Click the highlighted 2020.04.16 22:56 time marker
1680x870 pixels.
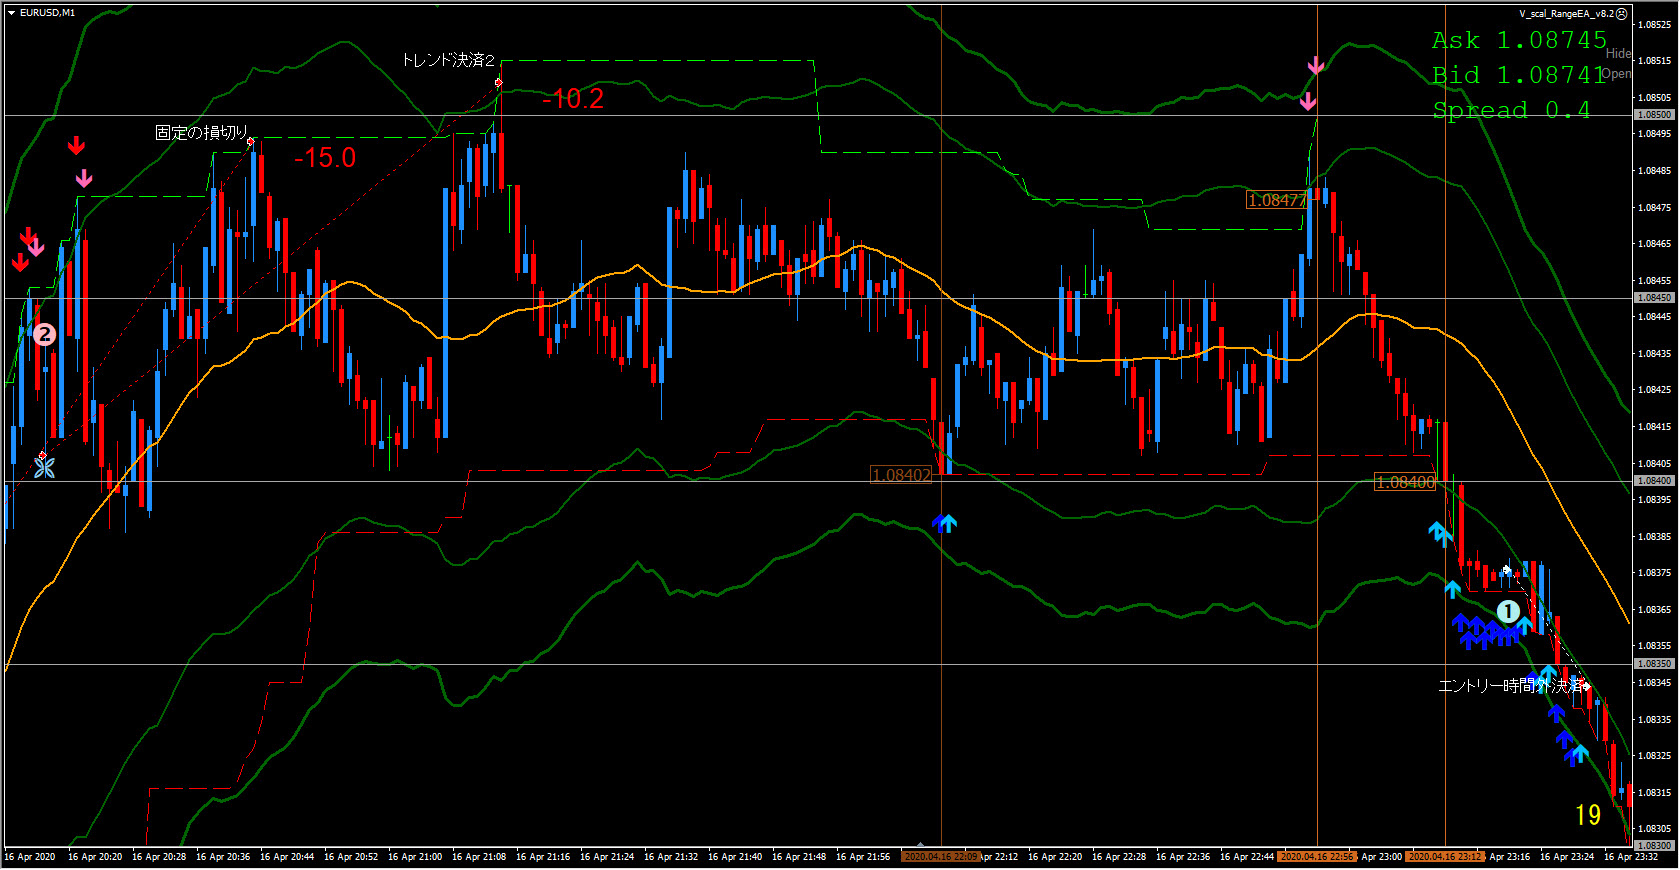coord(1317,857)
